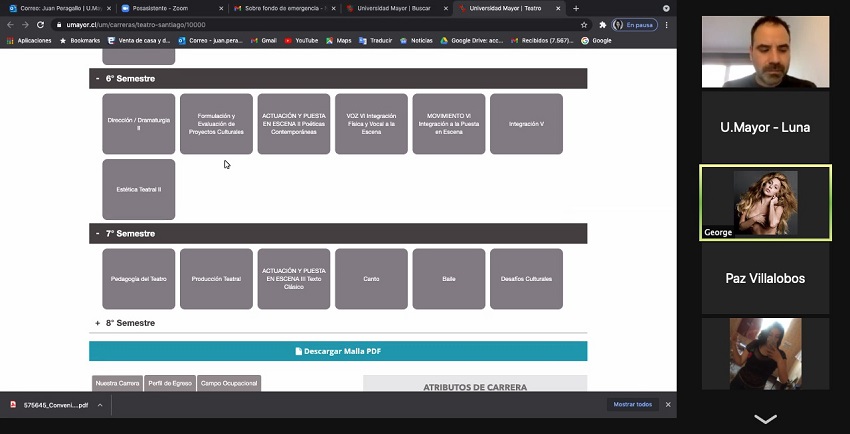This screenshot has width=850, height=434.
Task: Collapse the 6° Semestre section
Action: coord(97,78)
